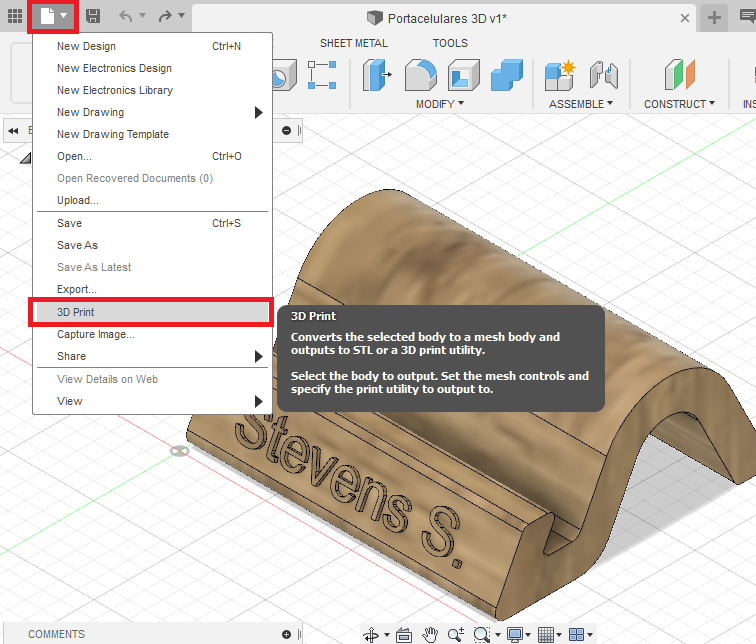Screen dimensions: 756x644
Task: Expand the redo history dropdown arrow
Action: (182, 15)
